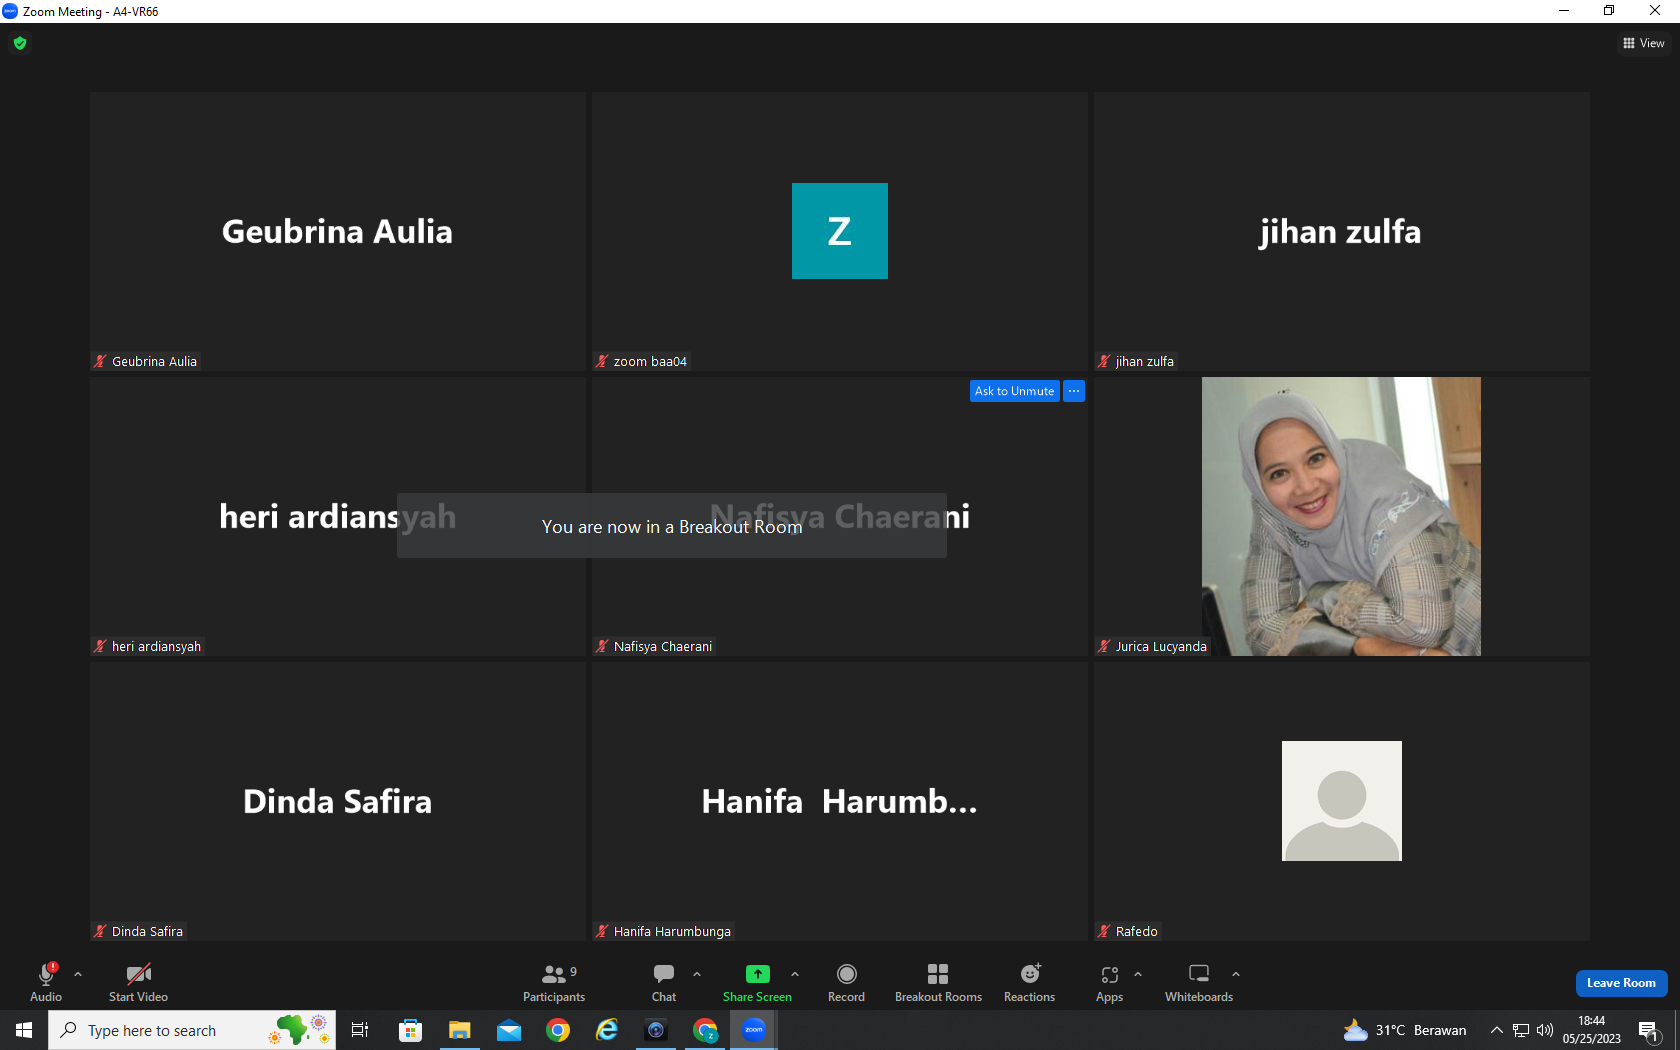Expand arrow beside Whiteboards
This screenshot has height=1050, width=1680.
1236,974
